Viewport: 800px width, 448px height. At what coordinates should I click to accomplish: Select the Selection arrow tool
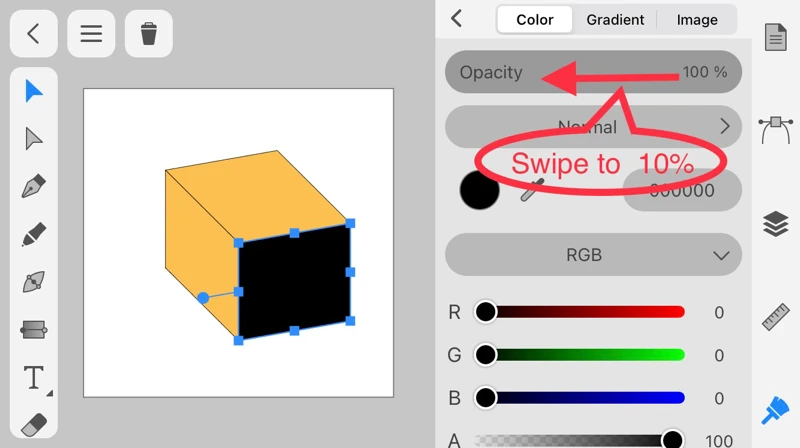[34, 92]
